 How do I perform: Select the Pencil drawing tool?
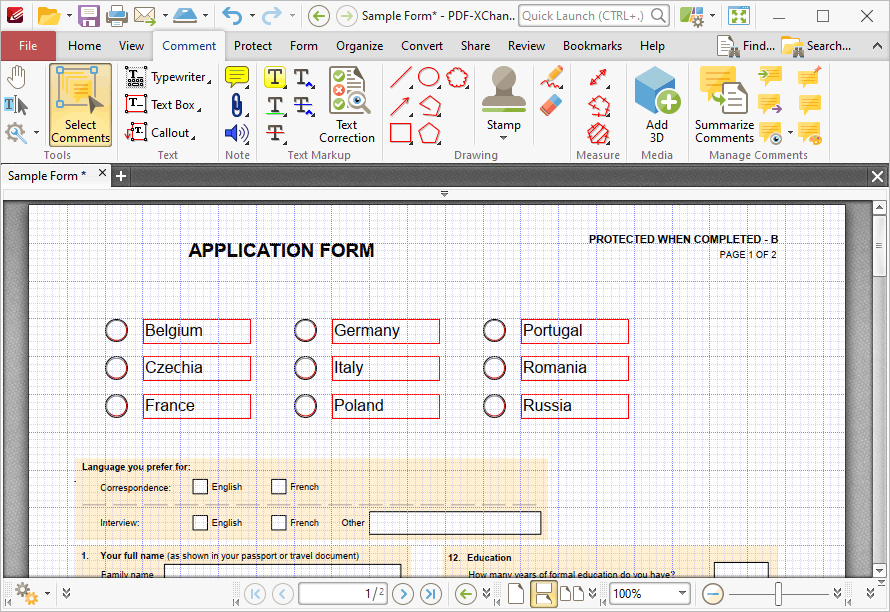pyautogui.click(x=551, y=77)
